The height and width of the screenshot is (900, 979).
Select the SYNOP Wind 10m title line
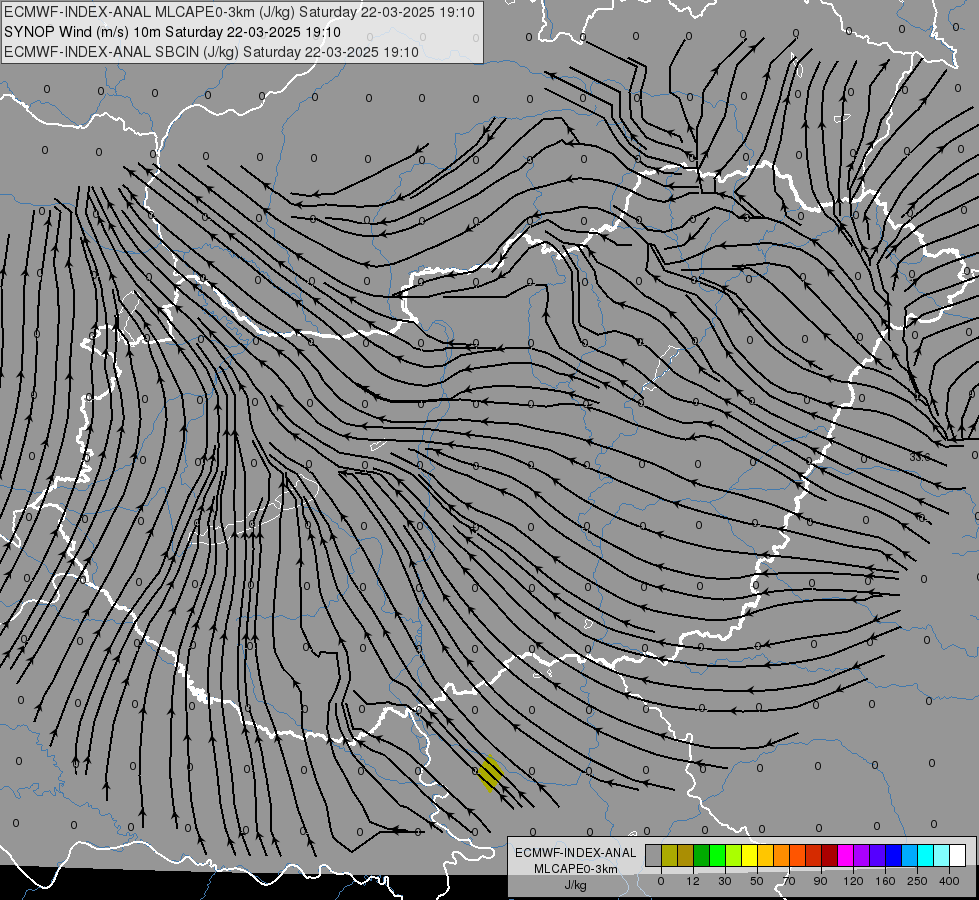point(172,32)
